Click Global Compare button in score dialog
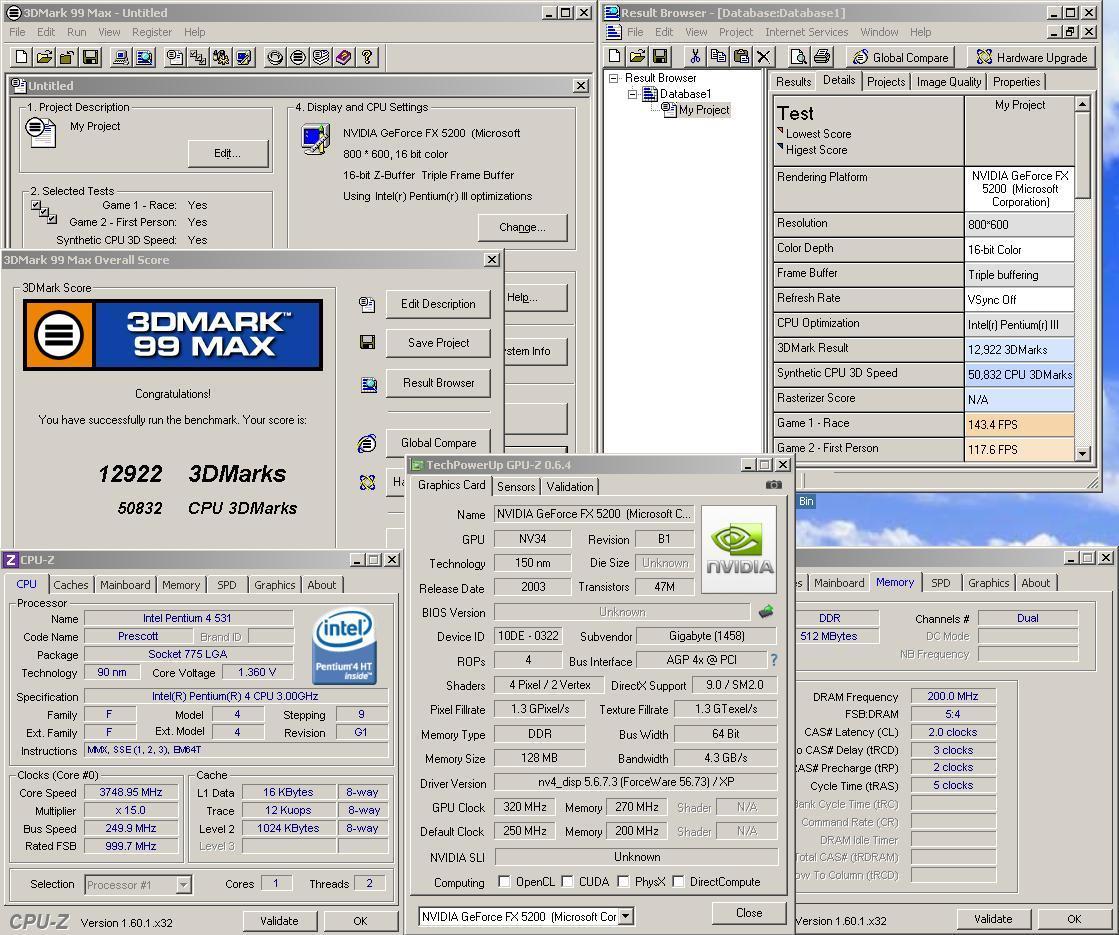Image resolution: width=1119 pixels, height=935 pixels. click(x=438, y=443)
